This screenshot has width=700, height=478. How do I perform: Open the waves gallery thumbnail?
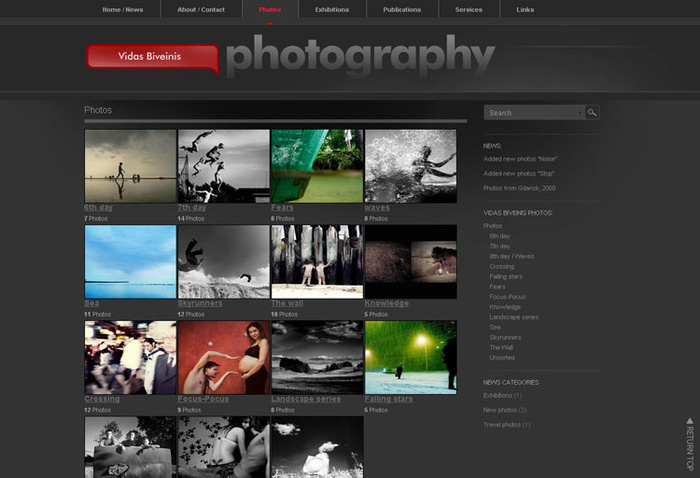pyautogui.click(x=410, y=165)
